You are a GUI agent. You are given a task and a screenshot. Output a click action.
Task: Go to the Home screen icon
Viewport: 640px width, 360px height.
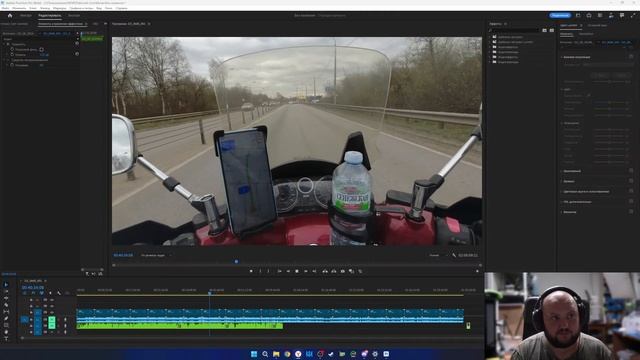coord(10,16)
